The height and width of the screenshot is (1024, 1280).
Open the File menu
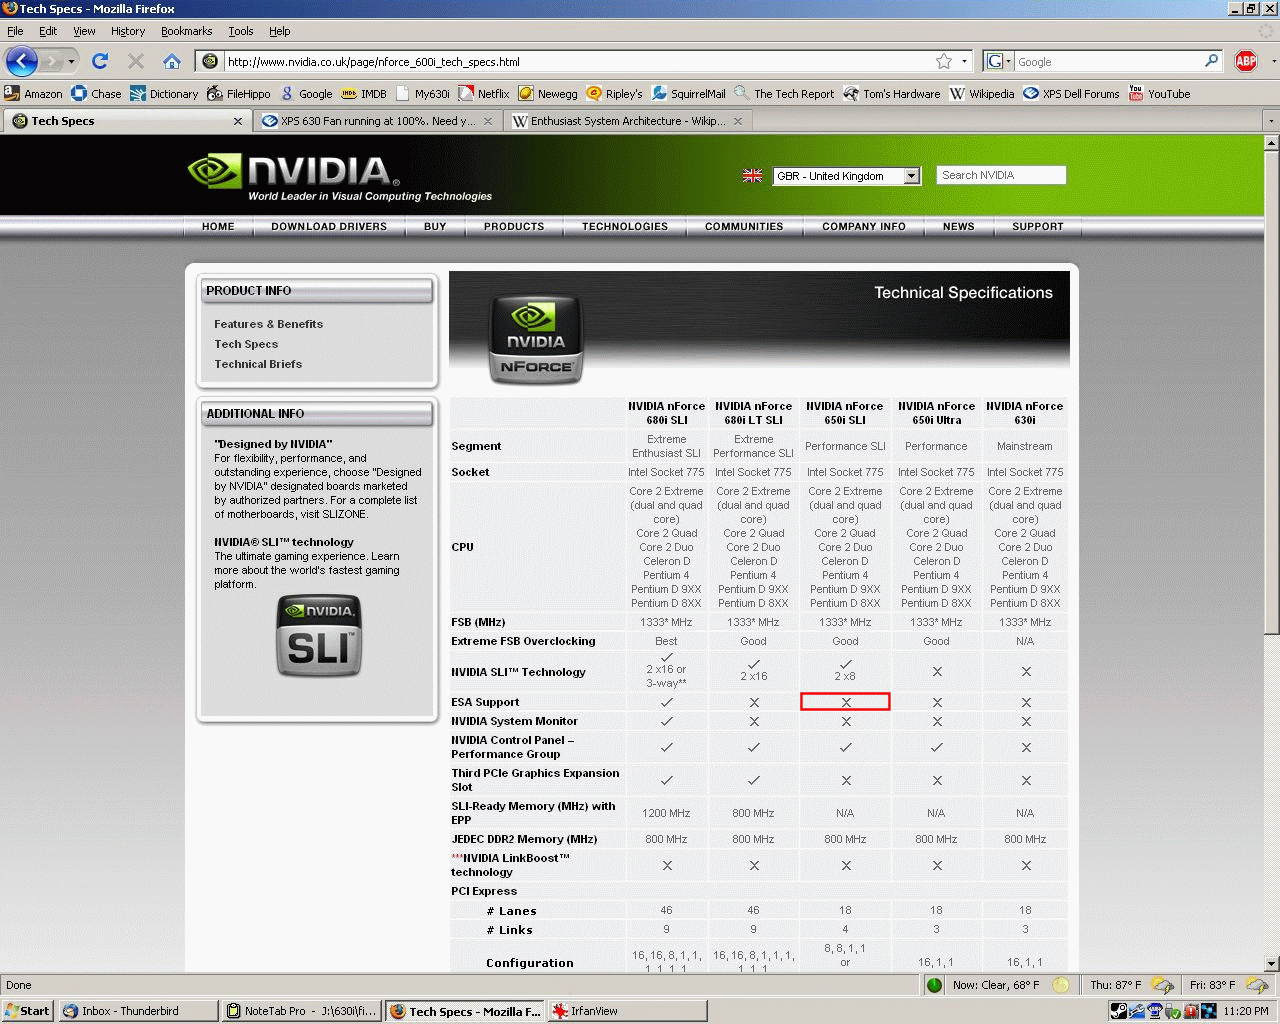15,31
